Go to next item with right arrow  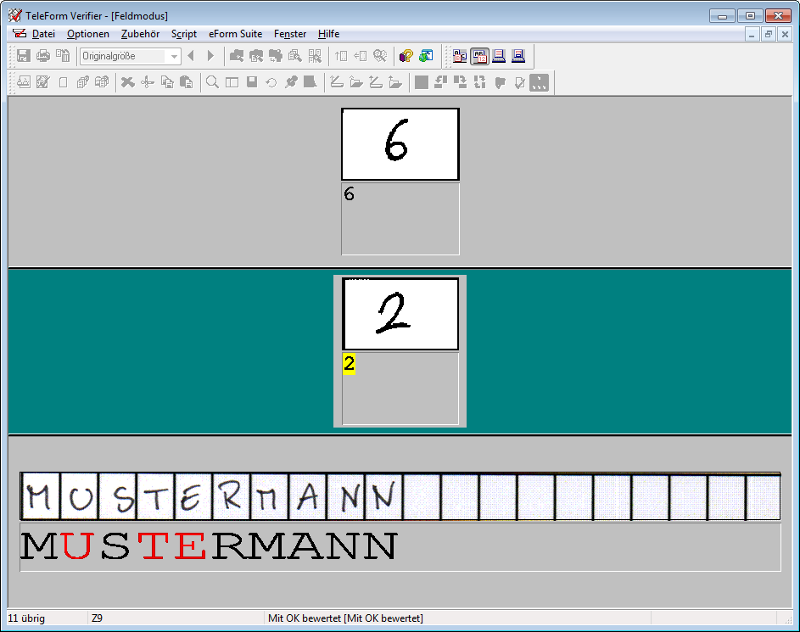(210, 56)
